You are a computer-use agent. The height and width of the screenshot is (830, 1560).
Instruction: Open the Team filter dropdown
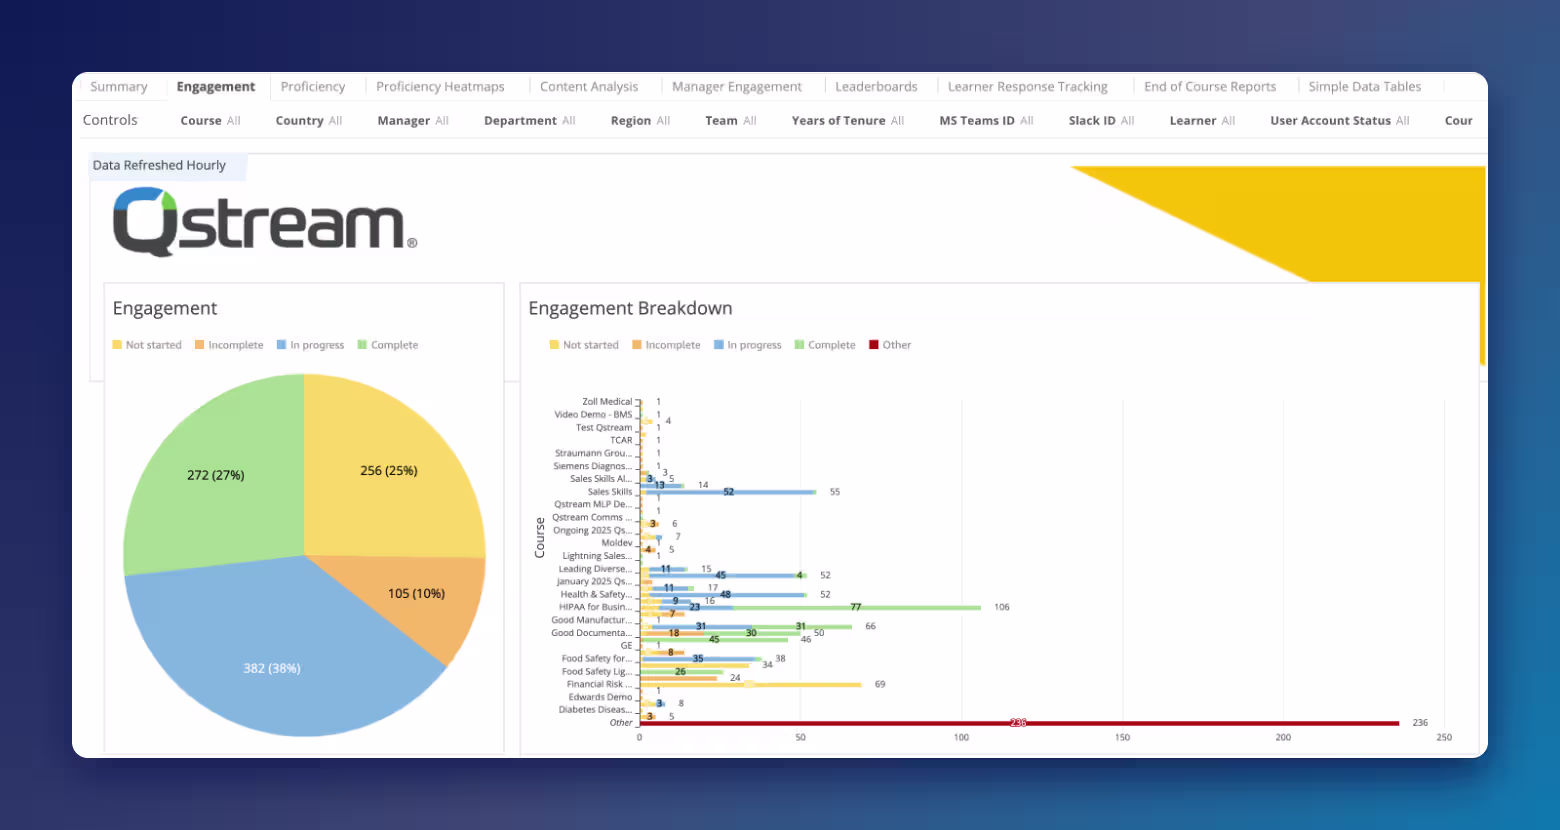[731, 121]
